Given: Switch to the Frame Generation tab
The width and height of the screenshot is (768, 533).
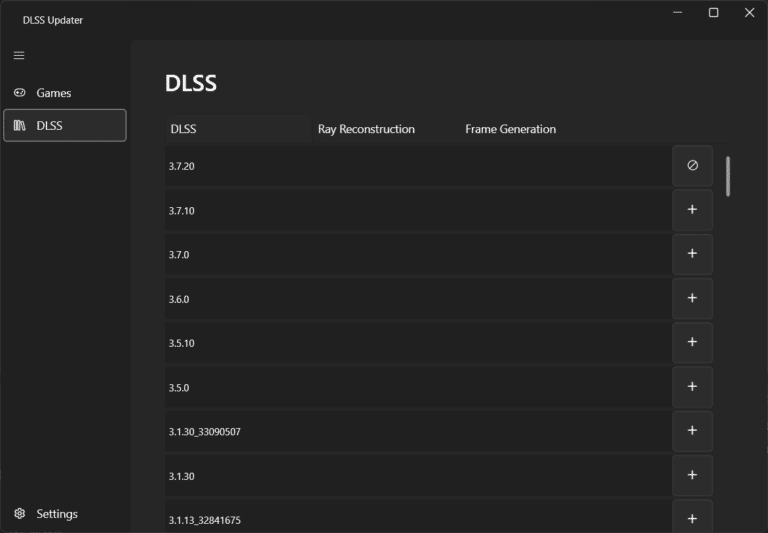Looking at the screenshot, I should (510, 129).
